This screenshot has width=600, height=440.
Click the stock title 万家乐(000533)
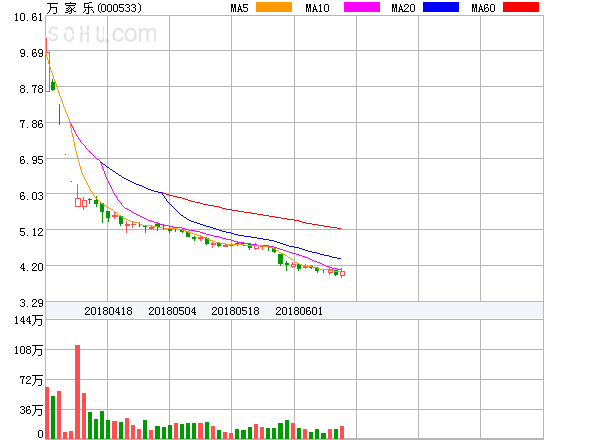[x=94, y=8]
